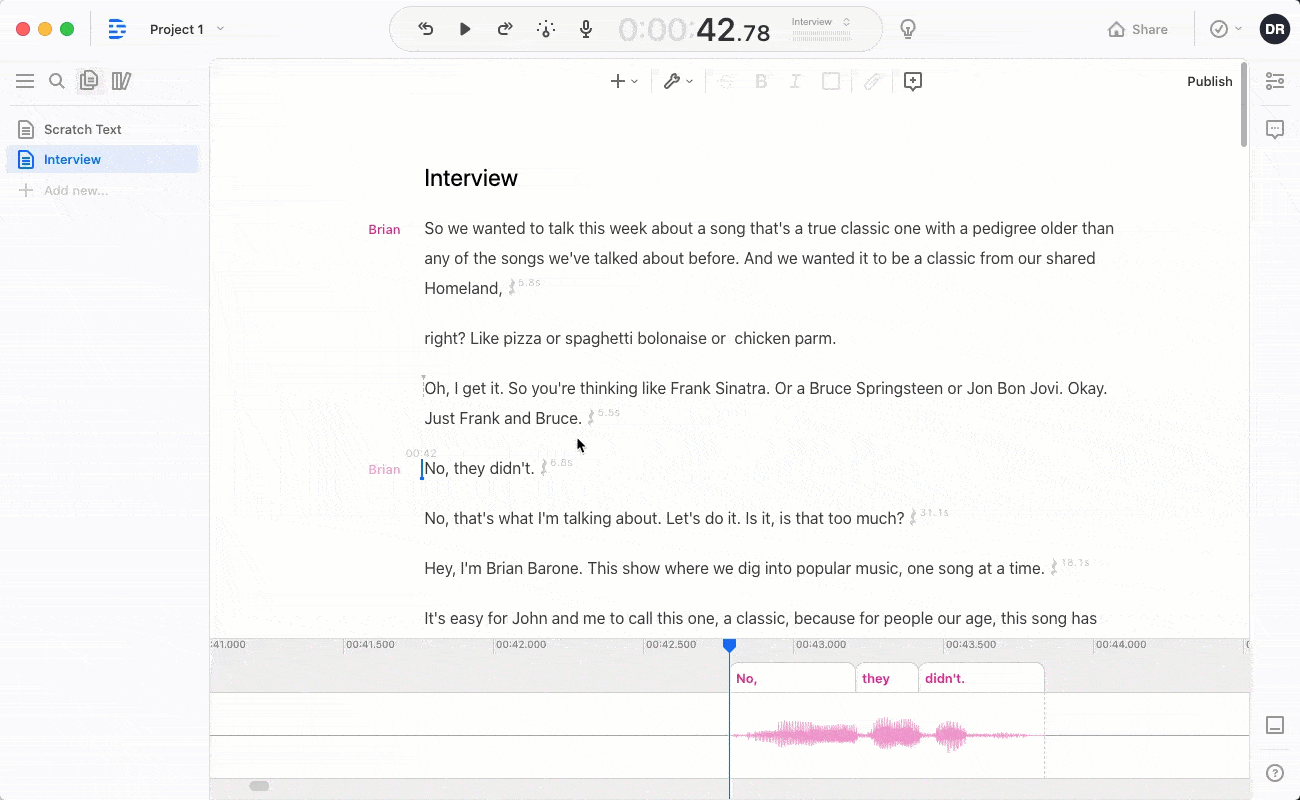The height and width of the screenshot is (800, 1300).
Task: Click the Publish button
Action: [x=1209, y=82]
